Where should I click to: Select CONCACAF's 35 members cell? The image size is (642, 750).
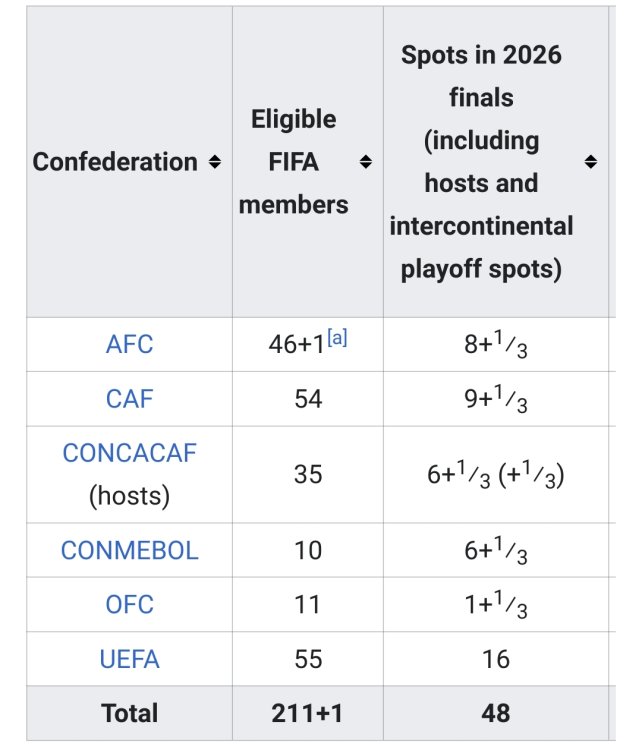click(x=308, y=474)
